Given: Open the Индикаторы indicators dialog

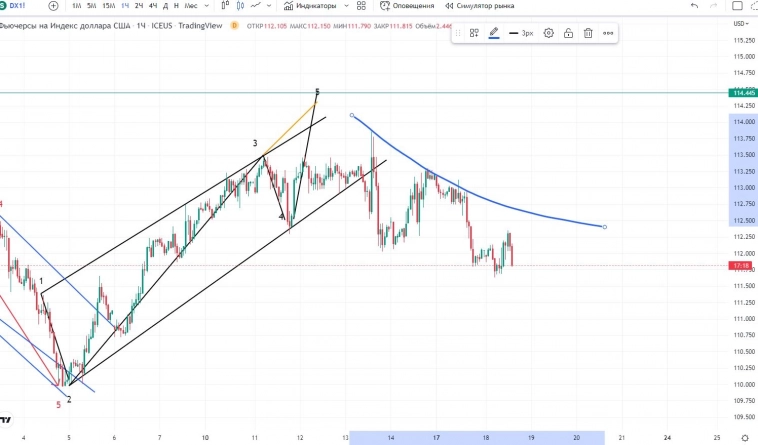Looking at the screenshot, I should pyautogui.click(x=310, y=6).
